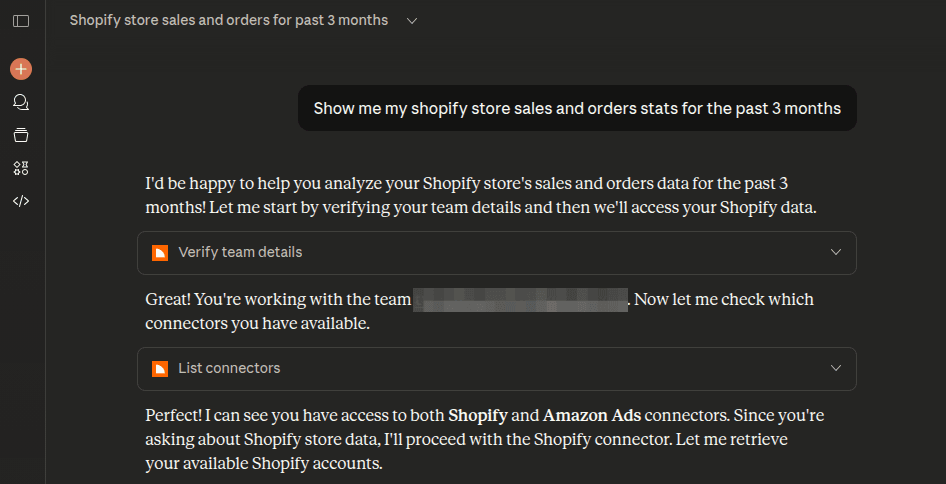Click the conversation title 'Shopify store sales and orders'
Screen dimensions: 946x484
[228, 20]
